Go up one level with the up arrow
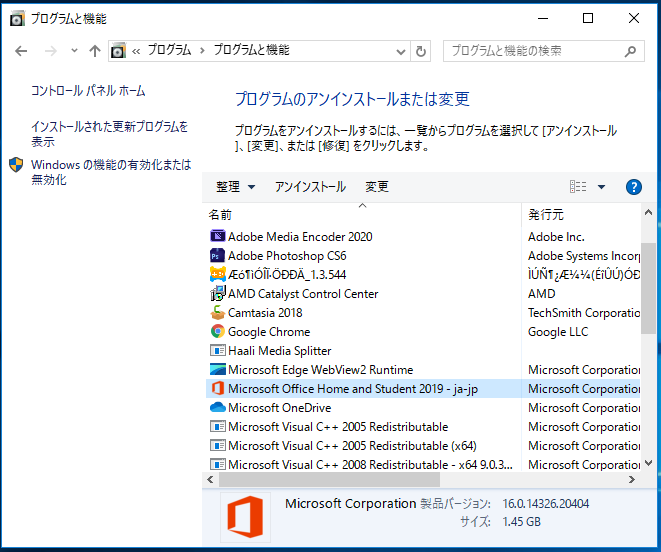The height and width of the screenshot is (552, 661). coord(95,51)
